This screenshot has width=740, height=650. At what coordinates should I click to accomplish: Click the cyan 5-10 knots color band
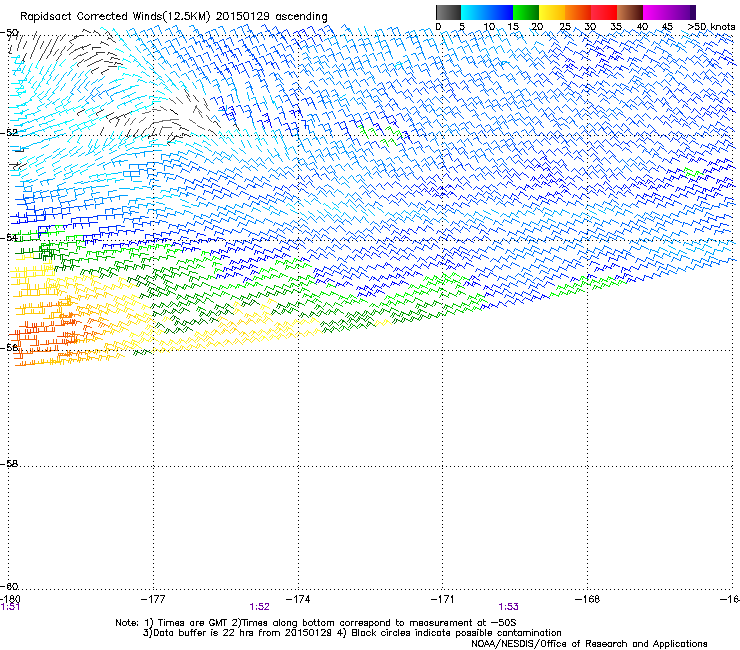point(474,12)
